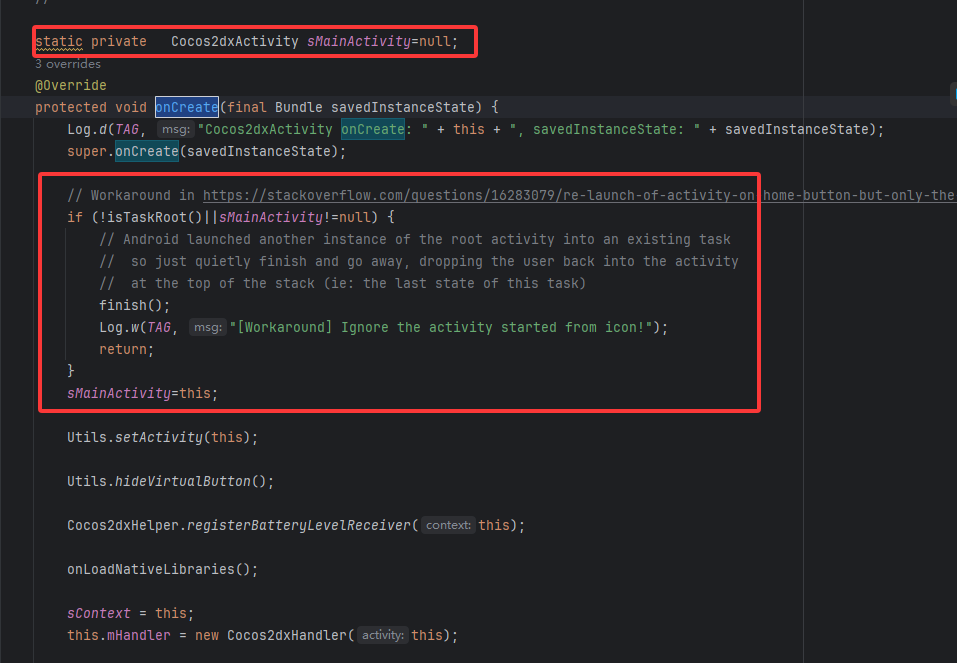Click TAG in the Log.w call
The width and height of the screenshot is (957, 663).
159,327
